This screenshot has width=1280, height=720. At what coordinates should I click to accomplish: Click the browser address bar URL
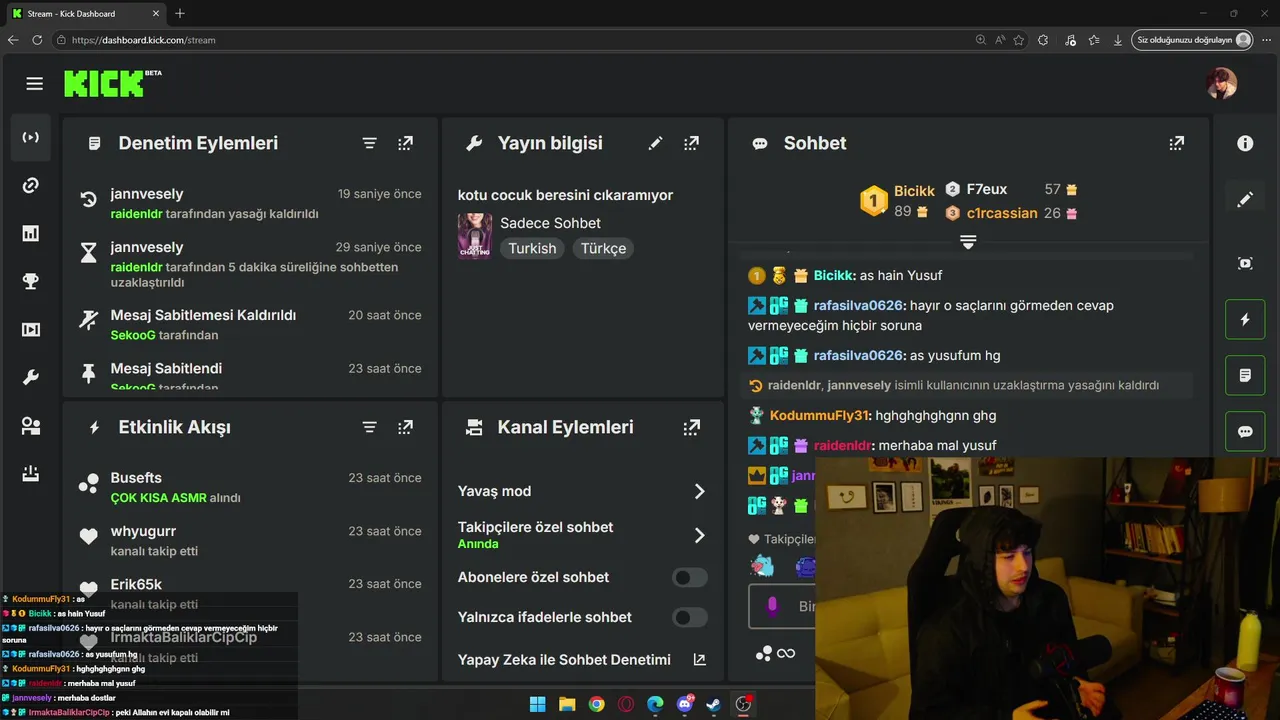tap(143, 40)
